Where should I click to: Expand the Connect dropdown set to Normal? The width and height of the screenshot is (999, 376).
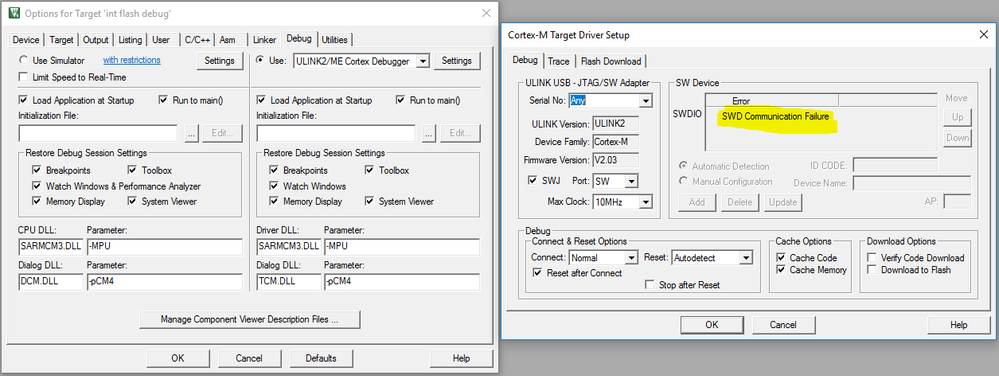(631, 258)
